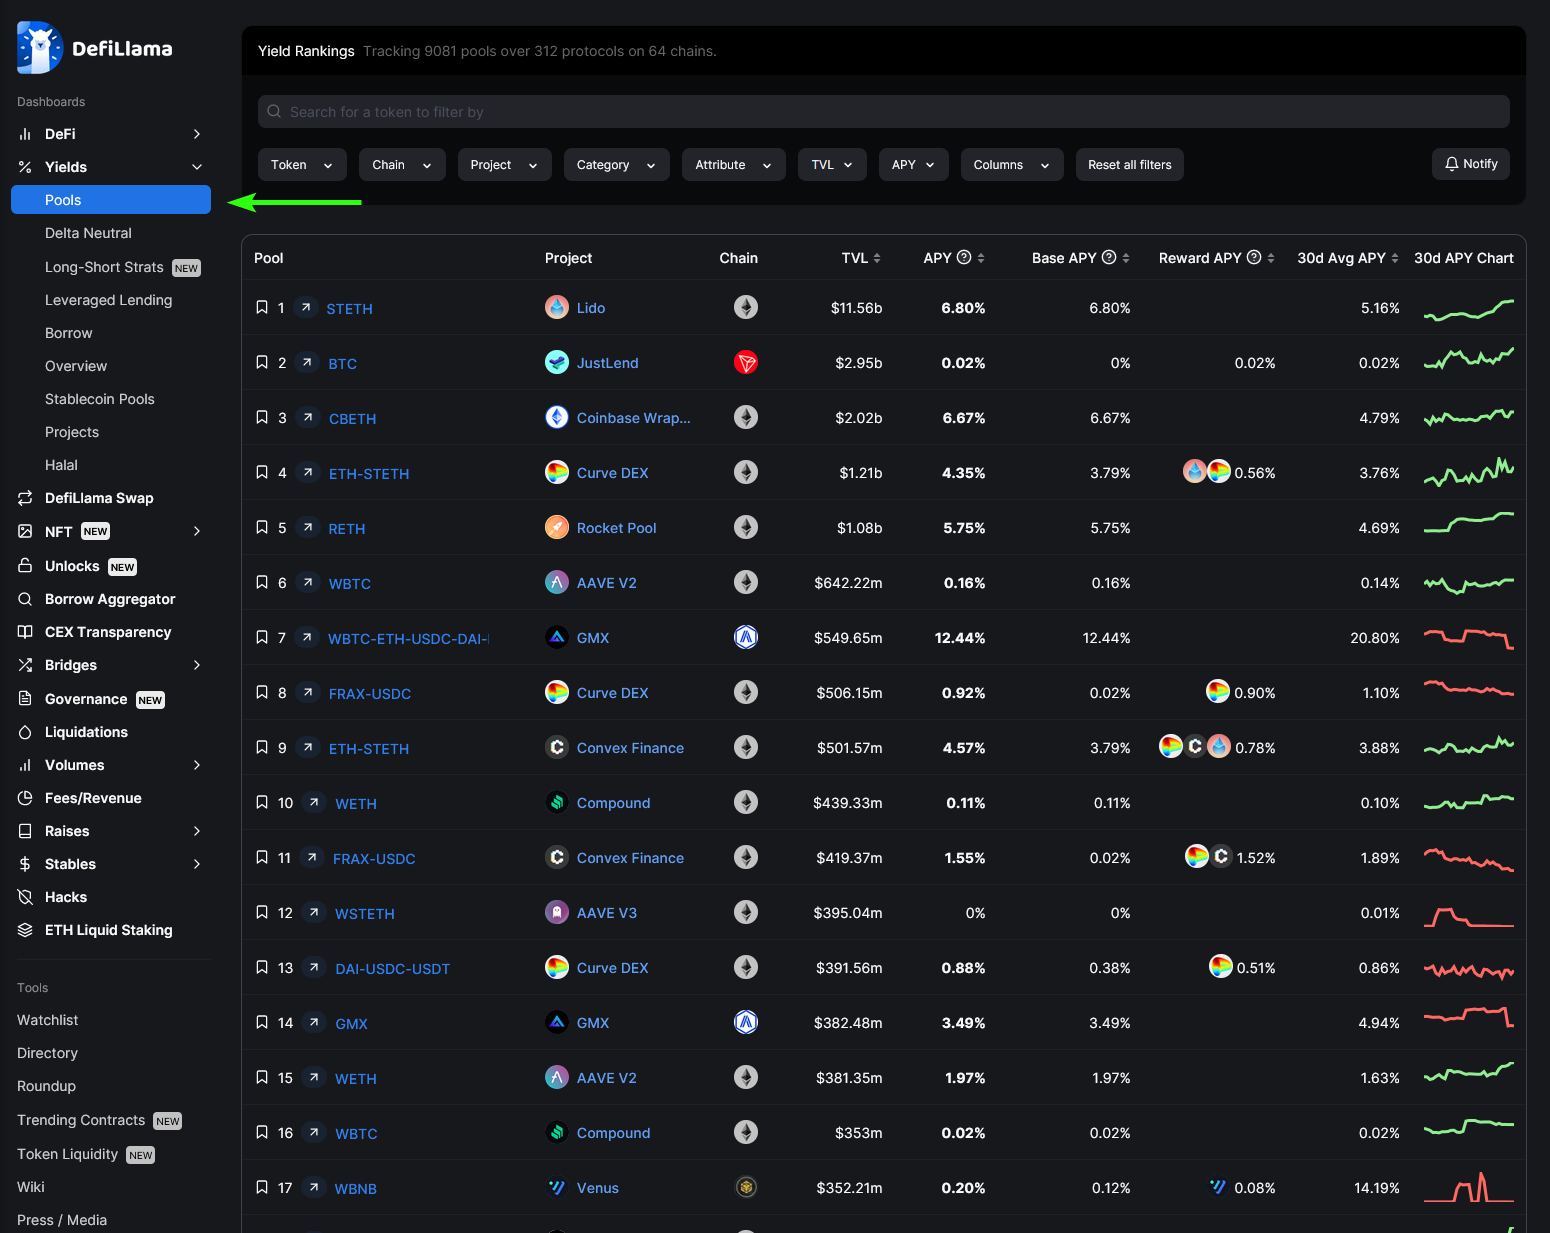
Task: Go to Stablecoin Pools page
Action: (x=100, y=399)
